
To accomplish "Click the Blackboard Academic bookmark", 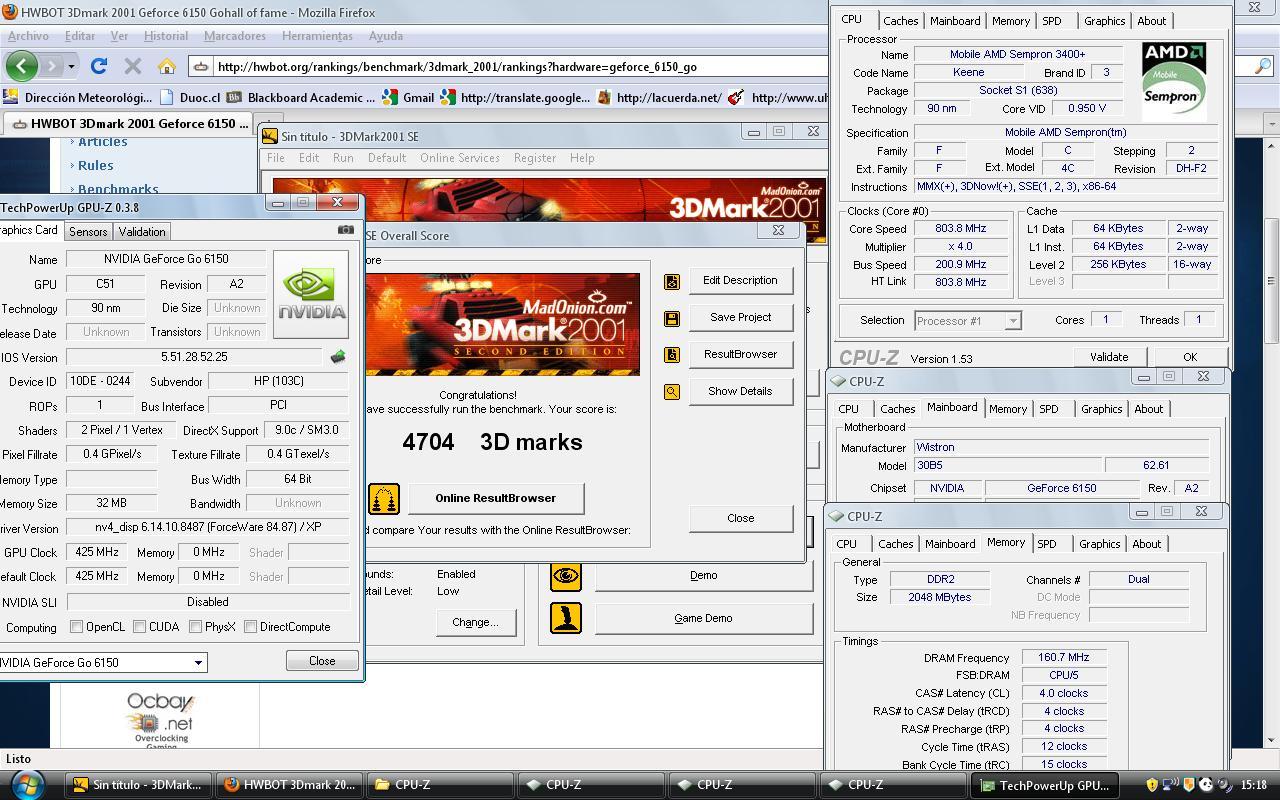I will 302,97.
